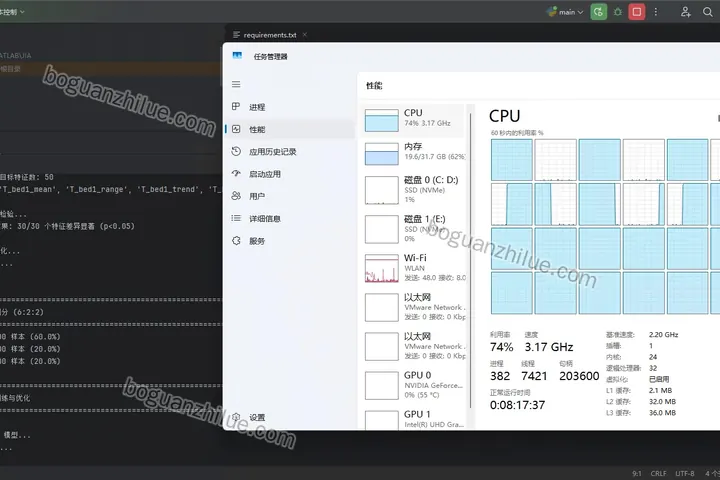Select Disk 0 (C: D:) resource entry
The width and height of the screenshot is (720, 480).
tap(414, 190)
